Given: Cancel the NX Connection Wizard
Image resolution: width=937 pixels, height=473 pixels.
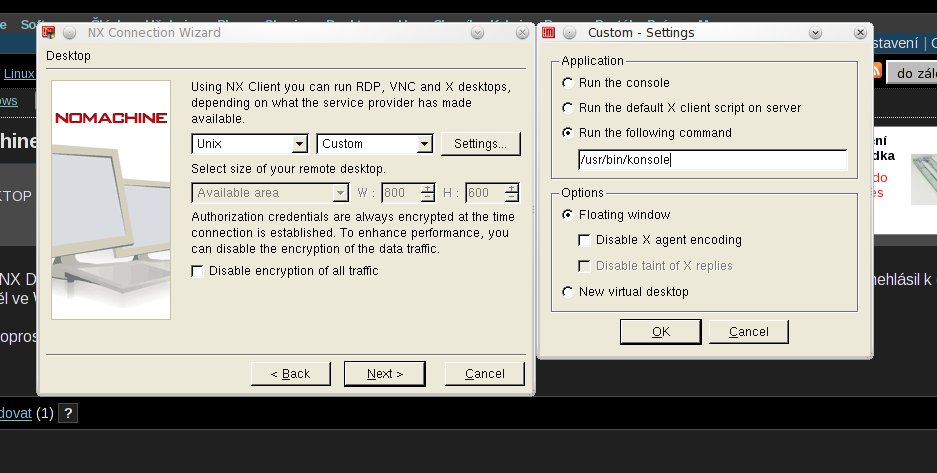Looking at the screenshot, I should click(485, 374).
